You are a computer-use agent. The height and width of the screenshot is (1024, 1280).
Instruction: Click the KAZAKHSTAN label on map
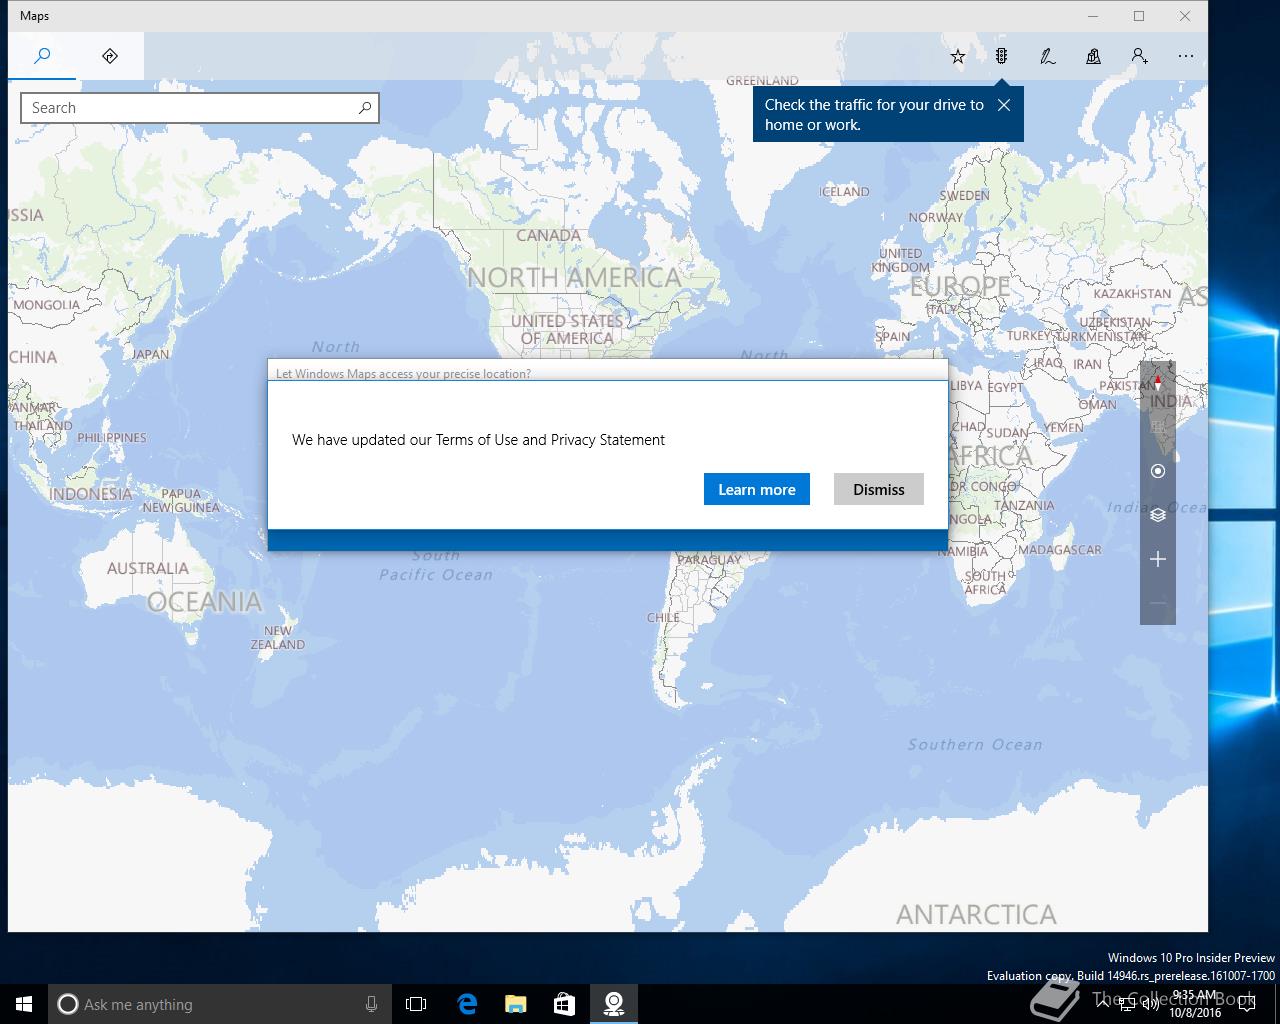[x=1132, y=294]
